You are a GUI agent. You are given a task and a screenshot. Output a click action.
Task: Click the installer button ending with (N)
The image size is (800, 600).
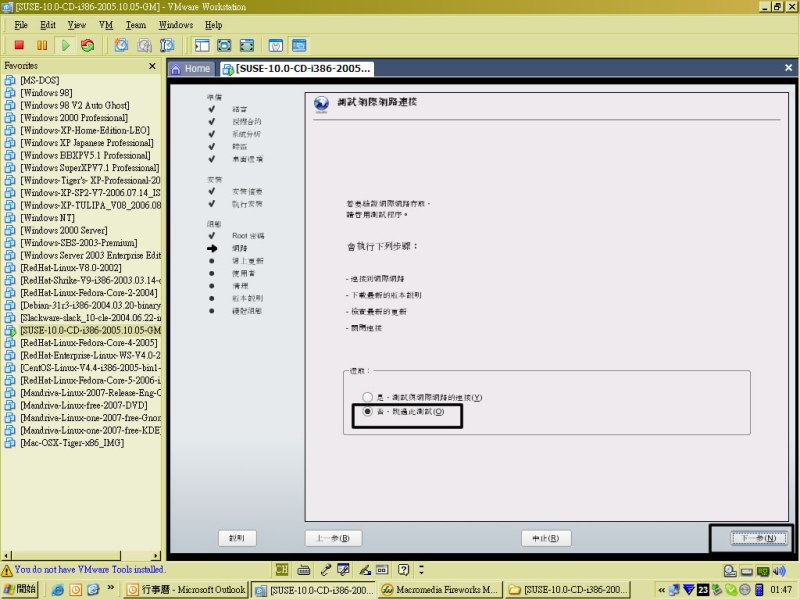(x=759, y=538)
